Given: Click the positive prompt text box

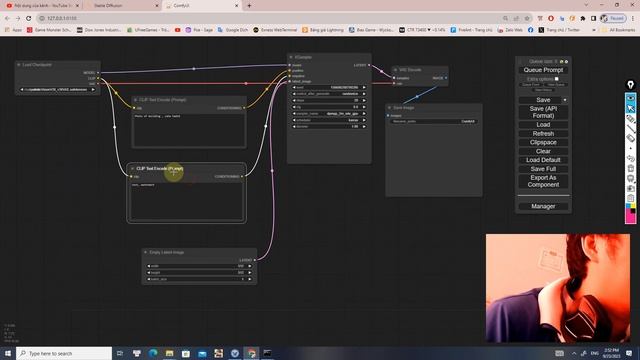Looking at the screenshot, I should [189, 129].
